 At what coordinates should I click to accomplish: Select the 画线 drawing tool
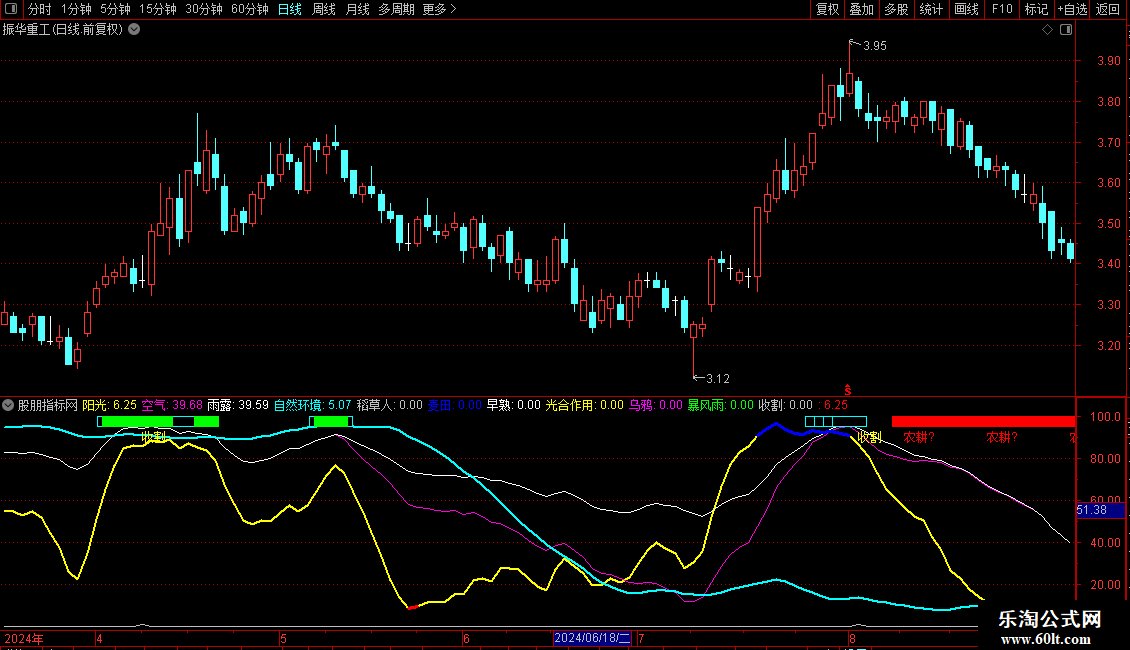[967, 10]
